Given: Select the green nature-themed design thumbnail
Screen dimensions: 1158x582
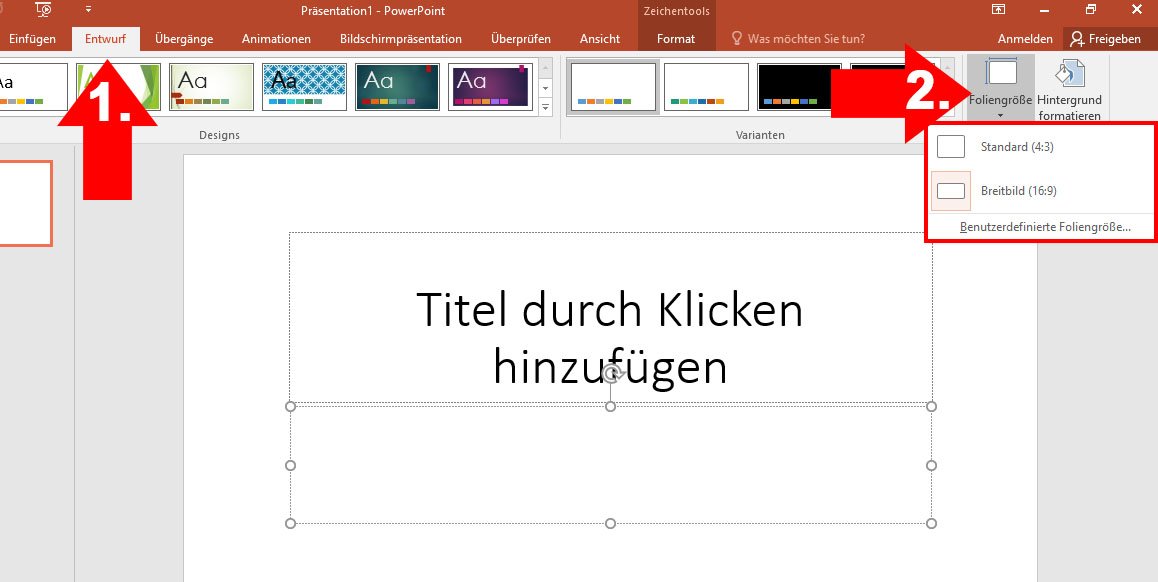Looking at the screenshot, I should [118, 86].
